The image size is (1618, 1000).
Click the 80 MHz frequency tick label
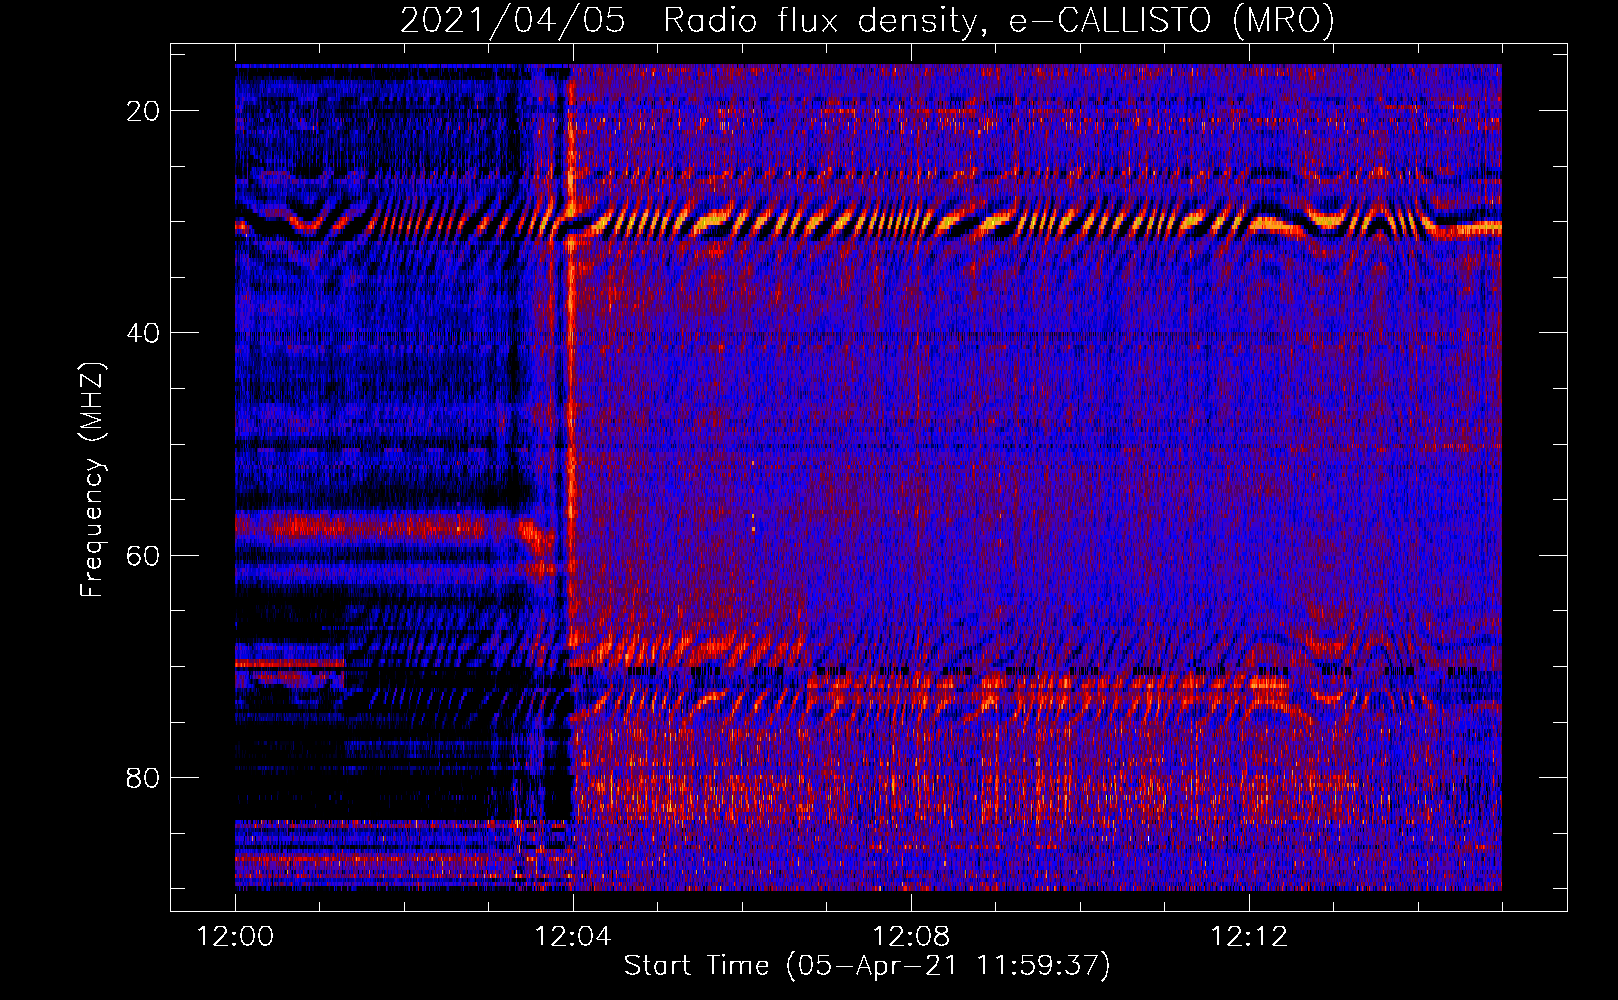pyautogui.click(x=143, y=777)
